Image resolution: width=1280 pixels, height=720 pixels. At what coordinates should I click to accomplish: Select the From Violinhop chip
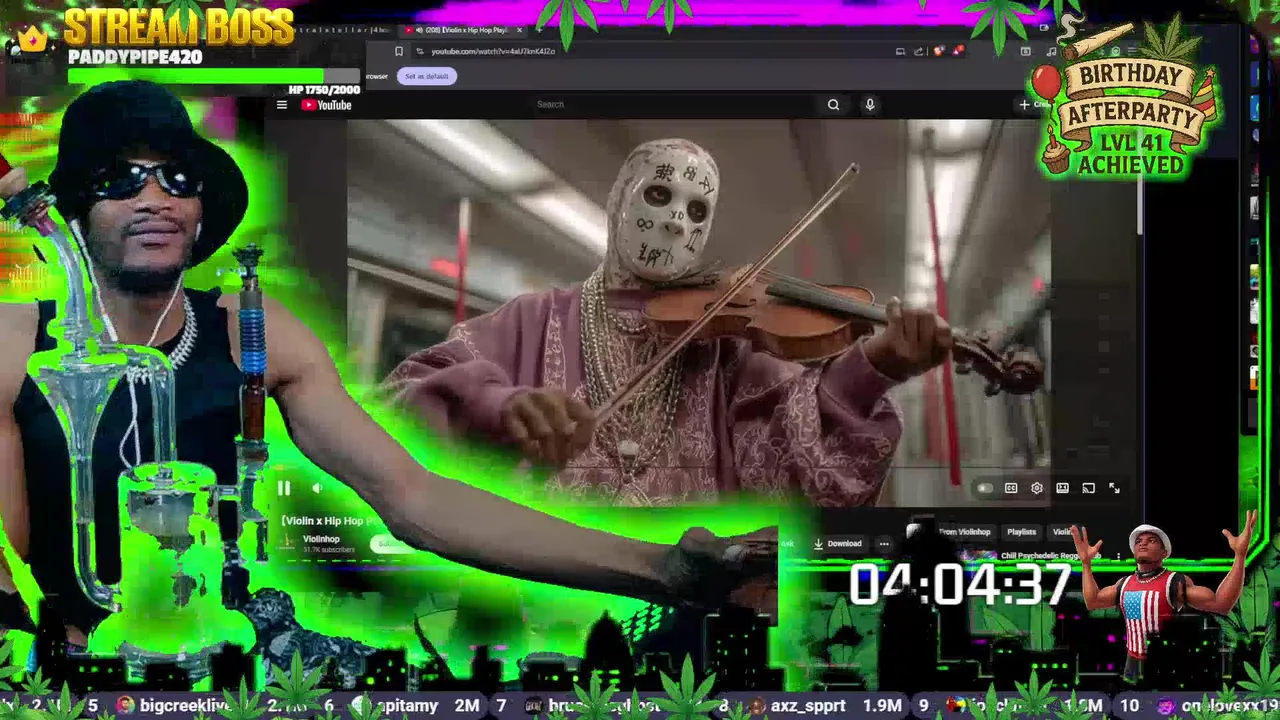[965, 532]
